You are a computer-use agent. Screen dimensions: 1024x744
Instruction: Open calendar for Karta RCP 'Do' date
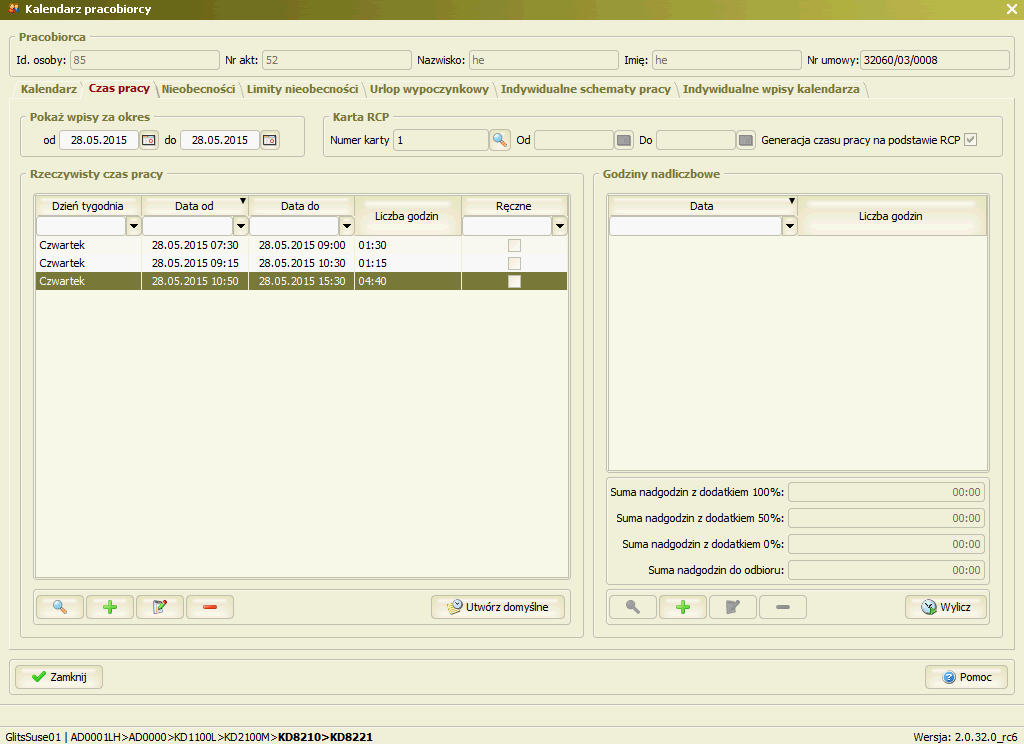click(x=746, y=140)
